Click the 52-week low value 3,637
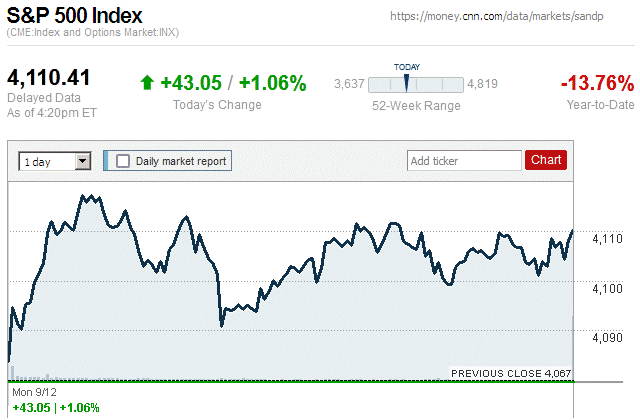 349,83
